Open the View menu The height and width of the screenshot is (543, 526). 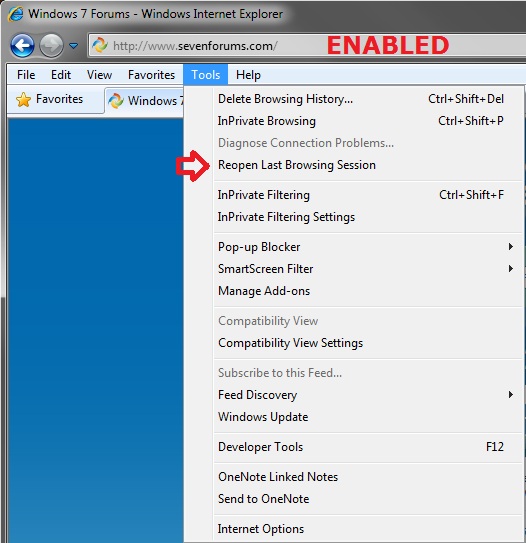tap(99, 75)
